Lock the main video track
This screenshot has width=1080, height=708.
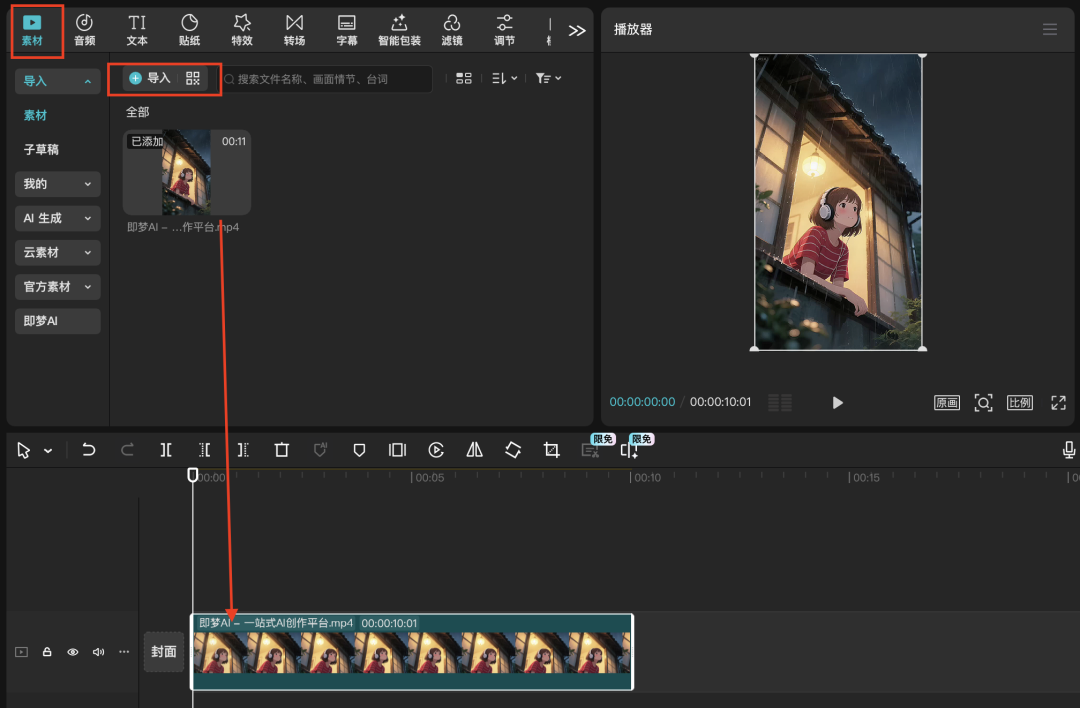[x=47, y=652]
